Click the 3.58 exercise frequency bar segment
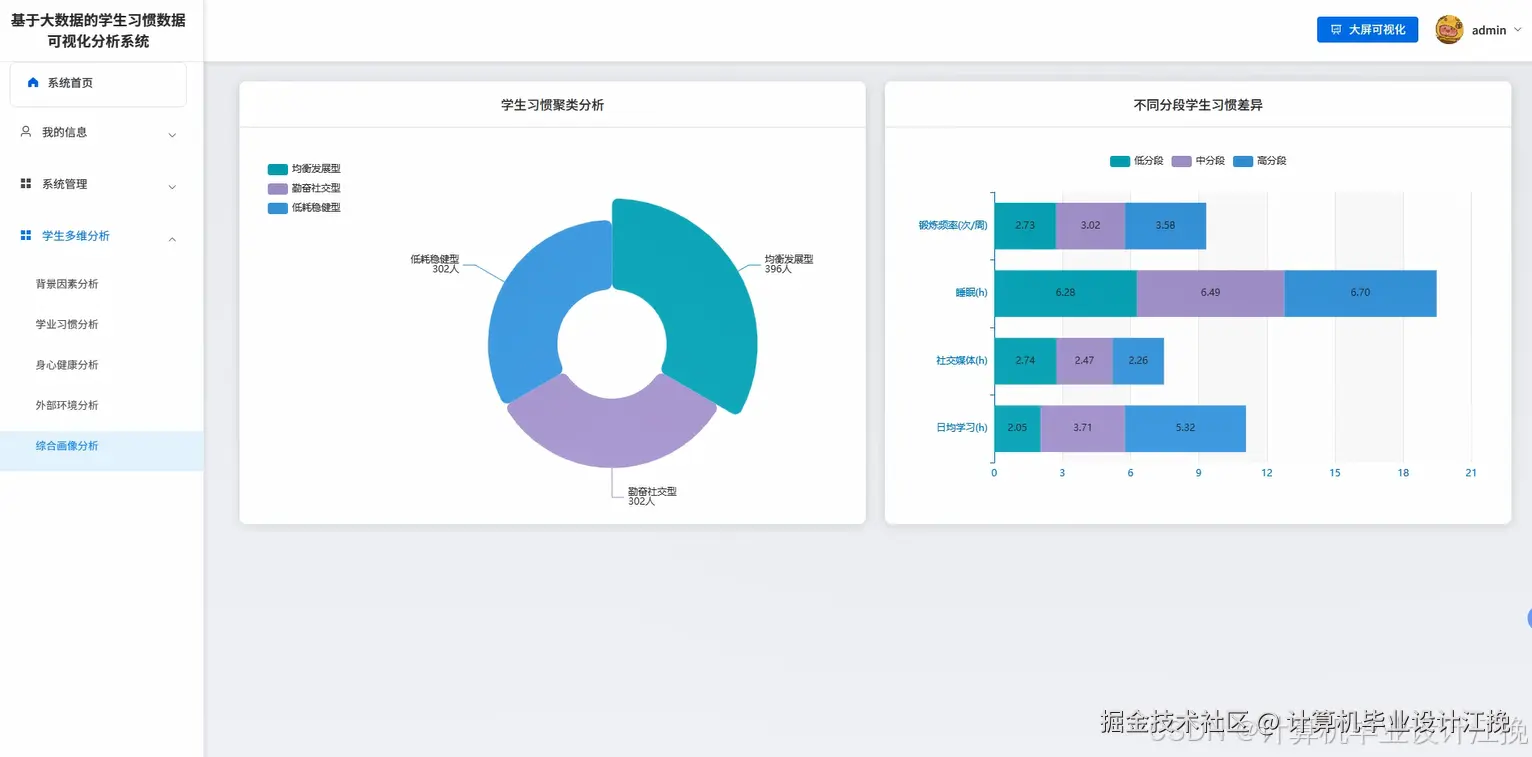The width and height of the screenshot is (1532, 757). click(x=1165, y=226)
